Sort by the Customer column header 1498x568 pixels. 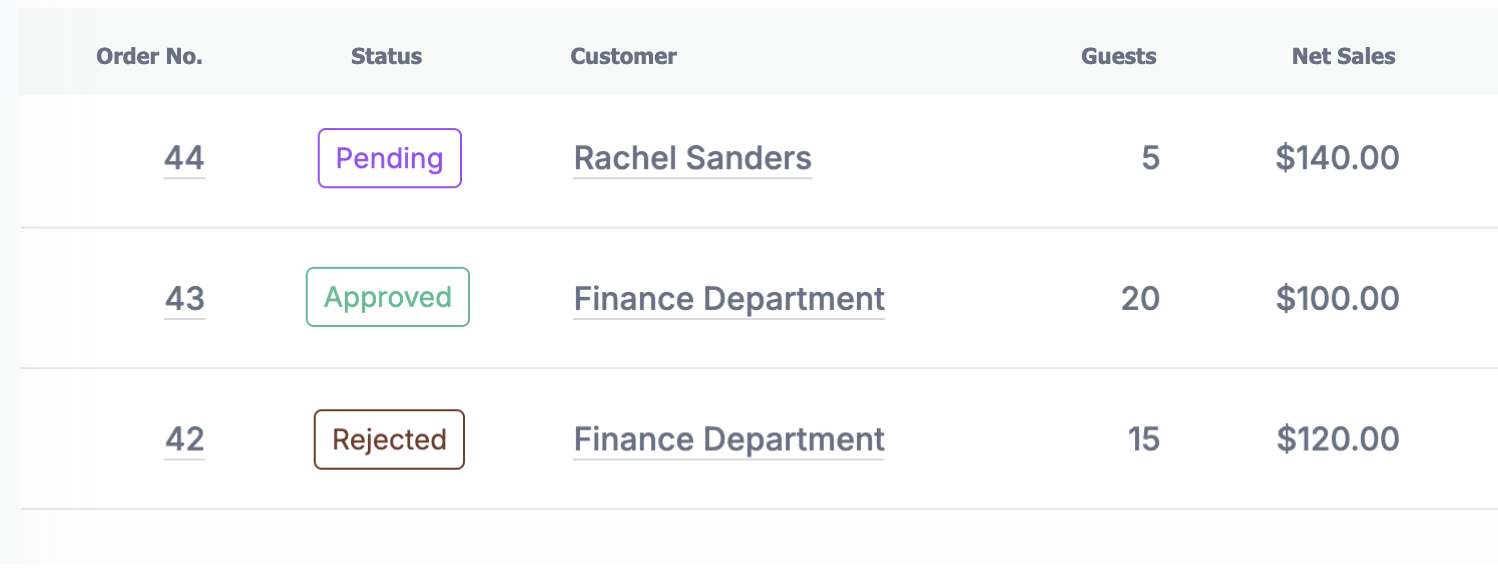623,56
